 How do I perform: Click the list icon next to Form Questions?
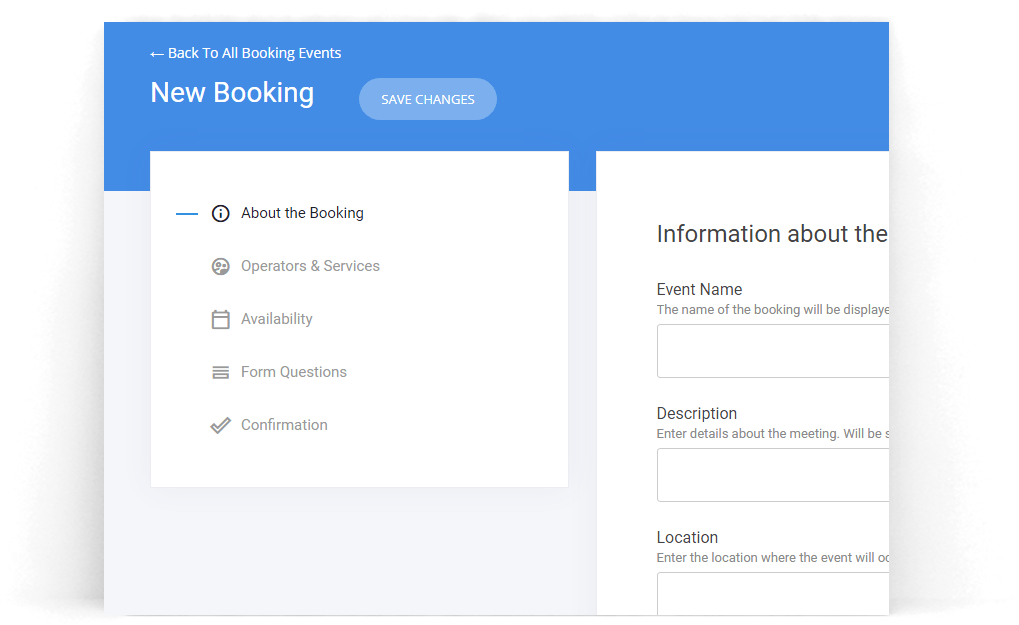tap(221, 372)
